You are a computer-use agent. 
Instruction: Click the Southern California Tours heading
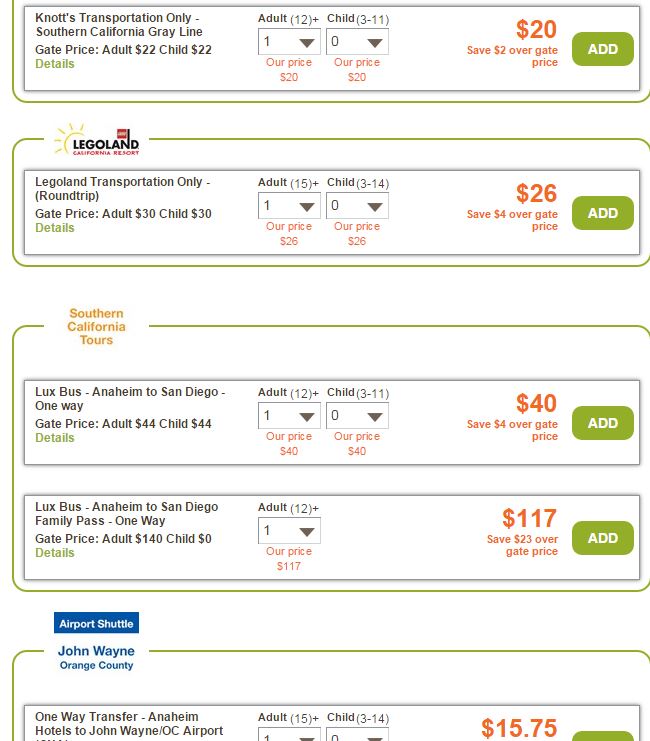point(96,327)
